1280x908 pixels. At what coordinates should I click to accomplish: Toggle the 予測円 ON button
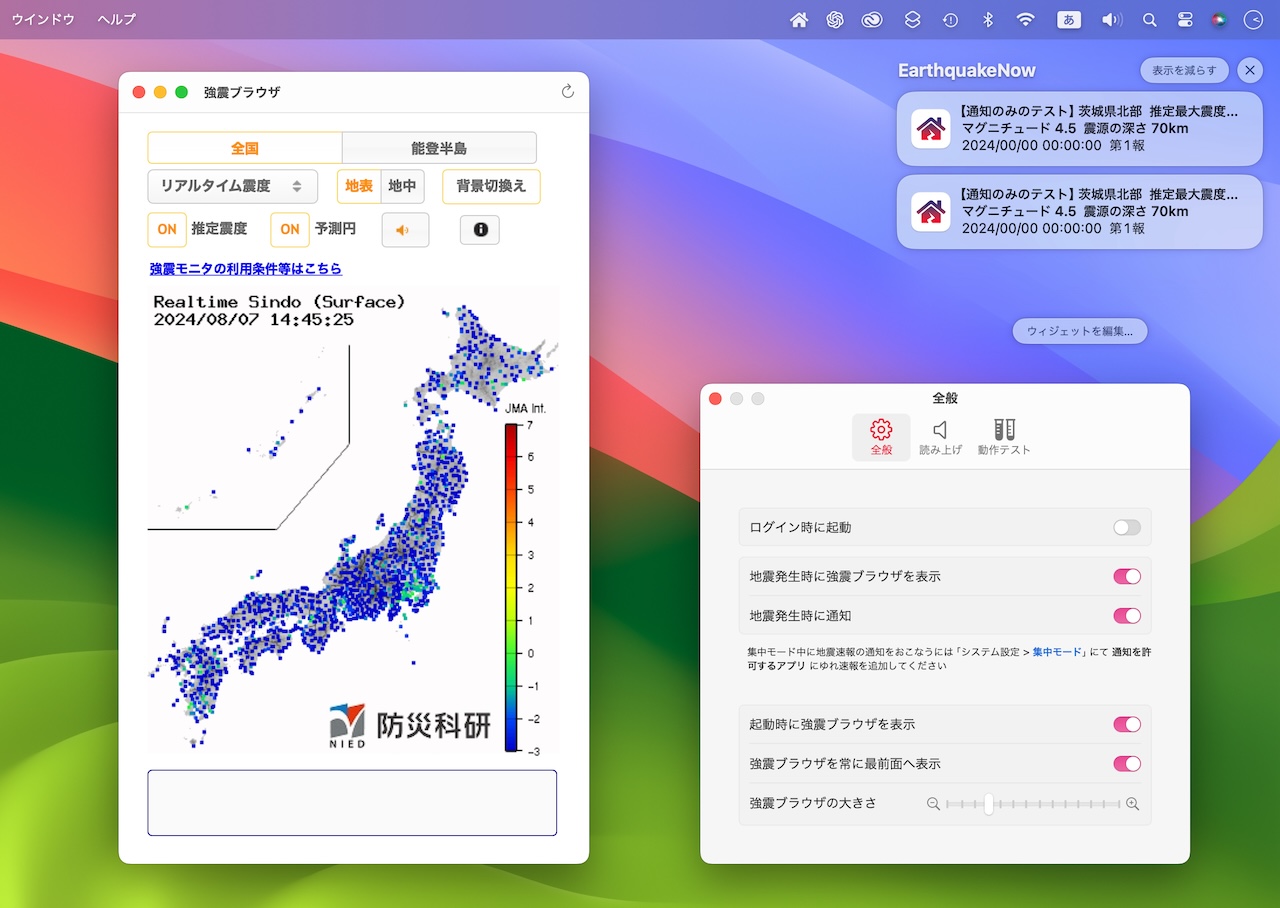coord(290,229)
